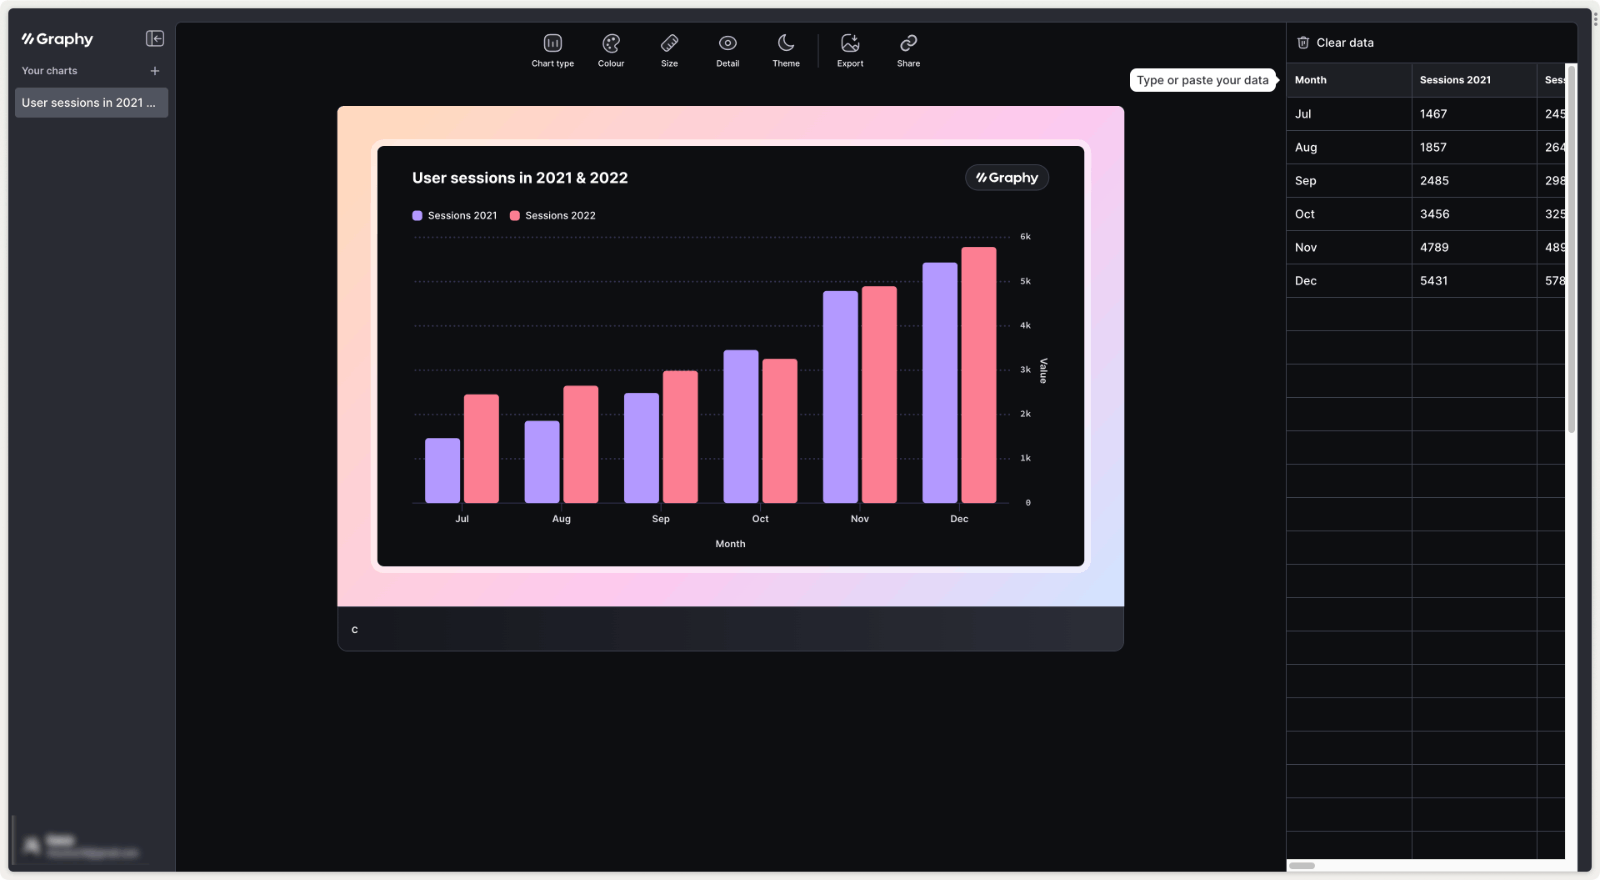Add a new chart with plus icon
1600x880 pixels.
pos(155,71)
